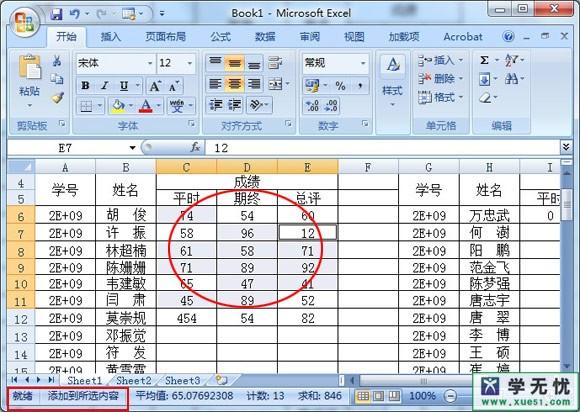Switch to the 公式 ribbon tab
This screenshot has height=412, width=580.
click(220, 37)
